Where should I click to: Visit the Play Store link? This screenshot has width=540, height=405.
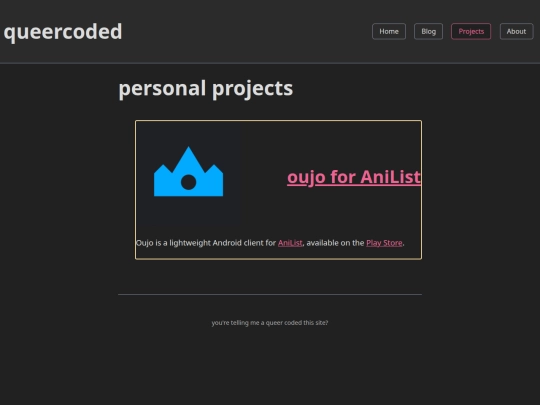384,243
